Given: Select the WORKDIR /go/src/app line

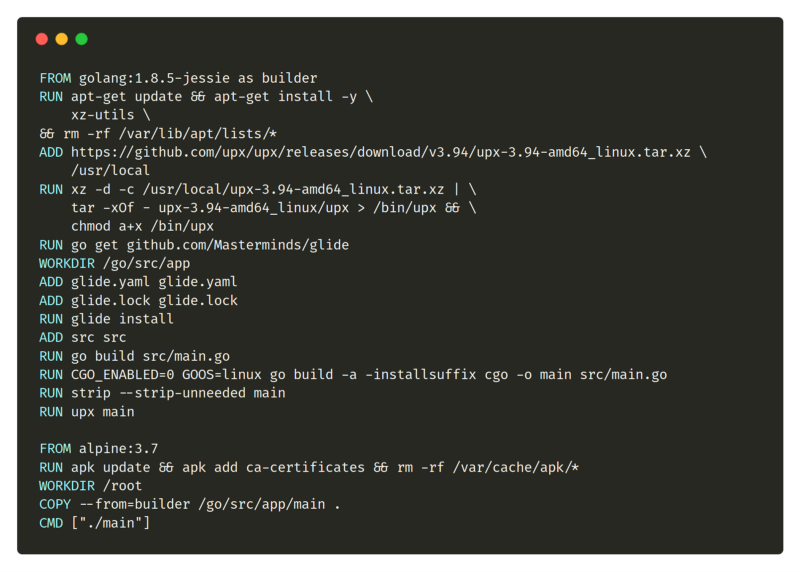Looking at the screenshot, I should pyautogui.click(x=115, y=263).
